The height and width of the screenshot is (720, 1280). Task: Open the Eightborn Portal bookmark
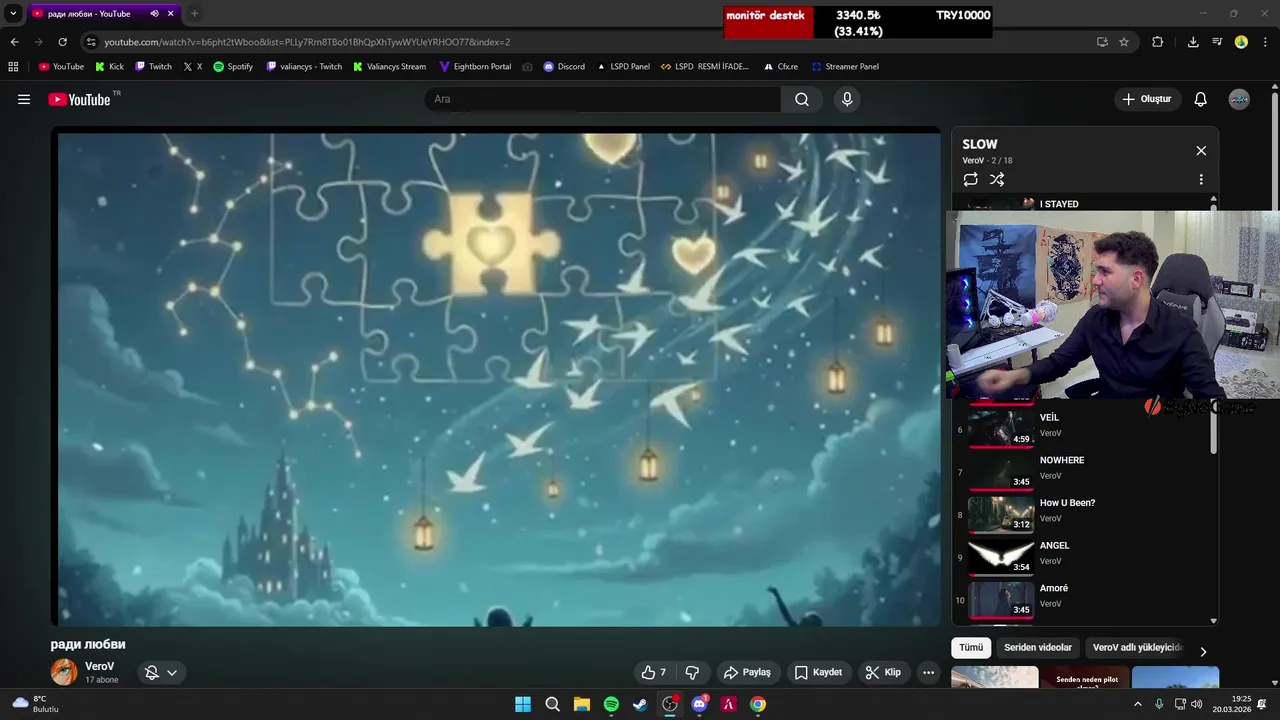point(475,67)
